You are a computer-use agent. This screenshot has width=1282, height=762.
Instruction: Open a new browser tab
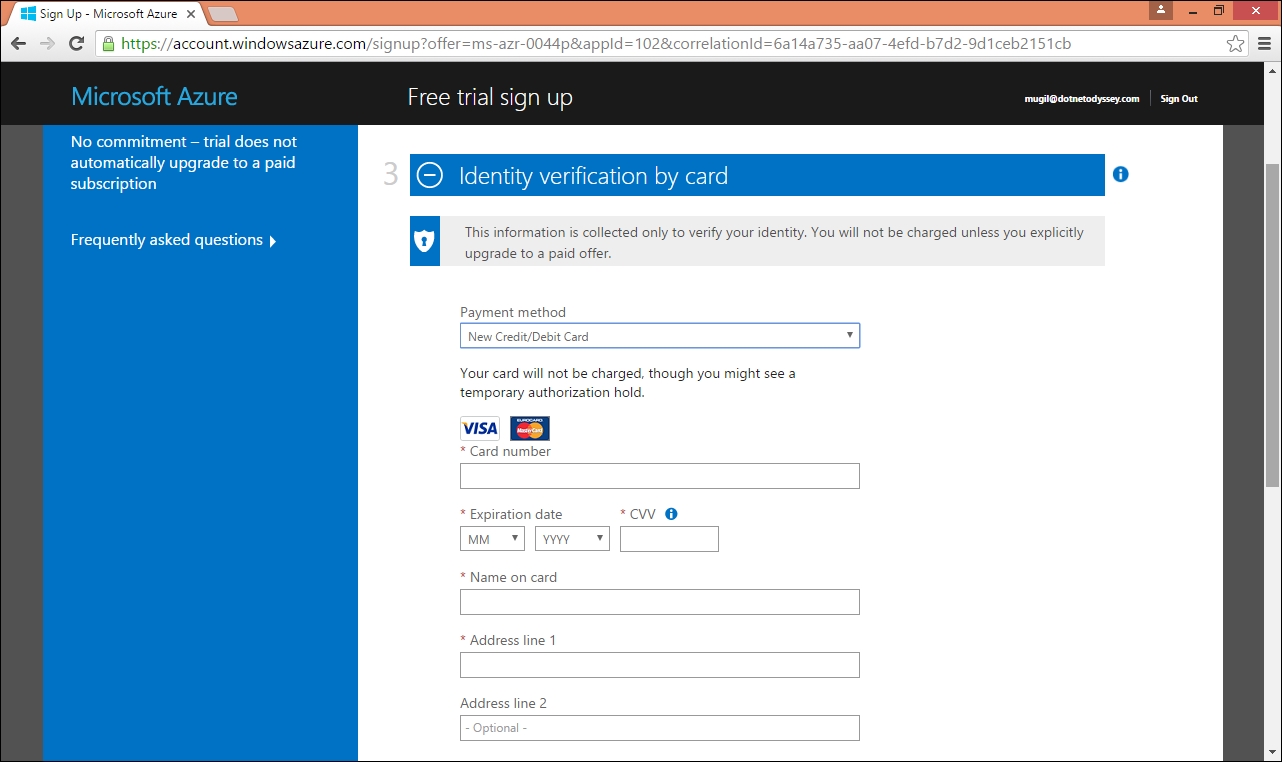click(223, 14)
